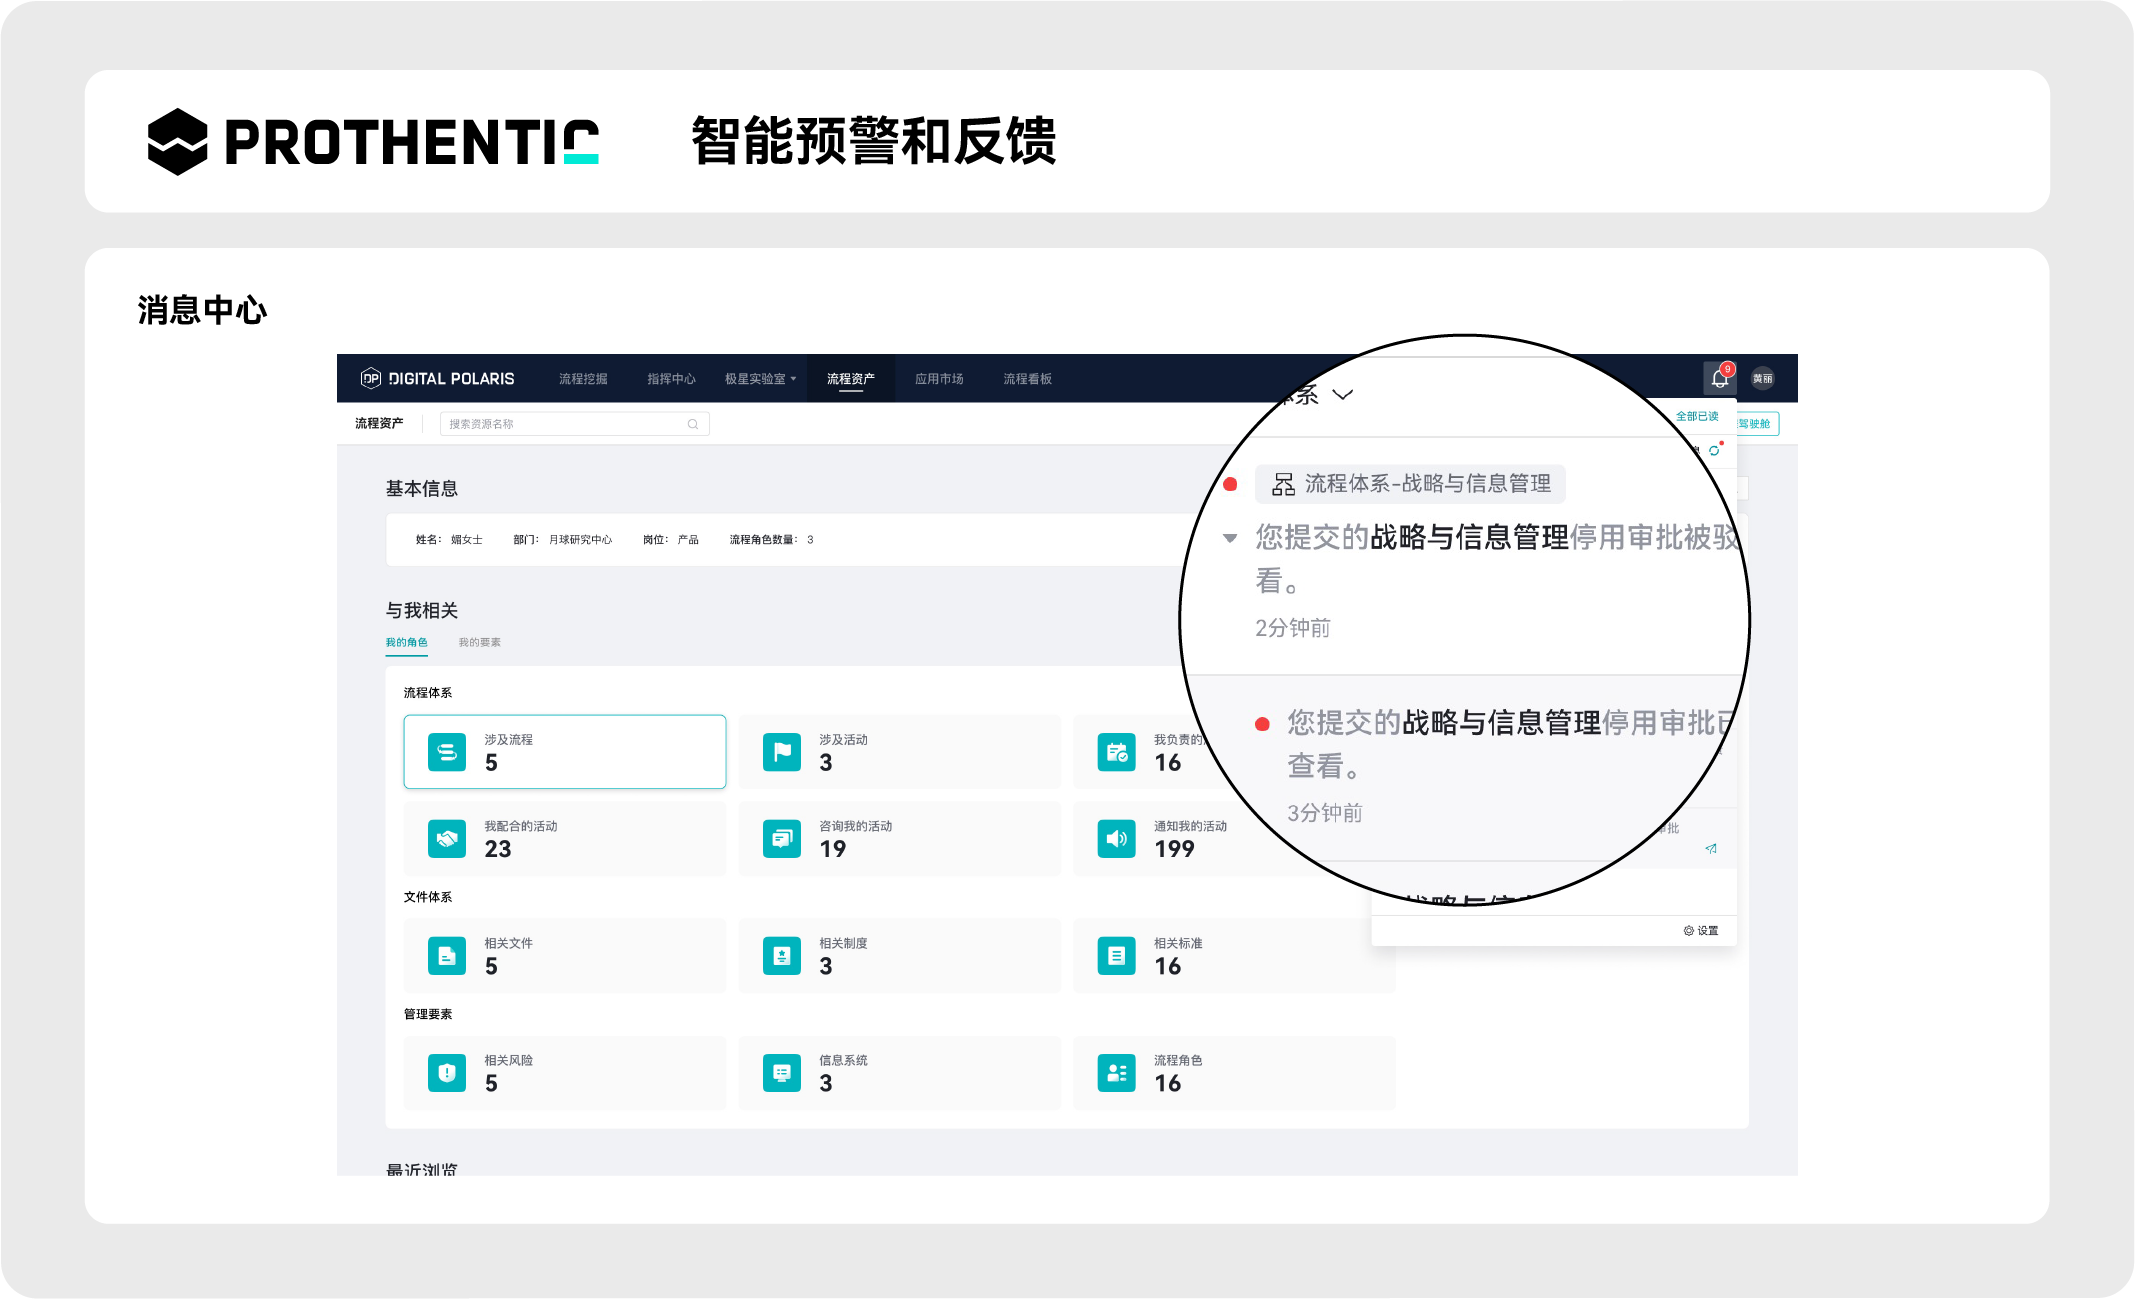Click the 我负责的 calendar icon
This screenshot has height=1299, width=2135.
tap(1116, 752)
